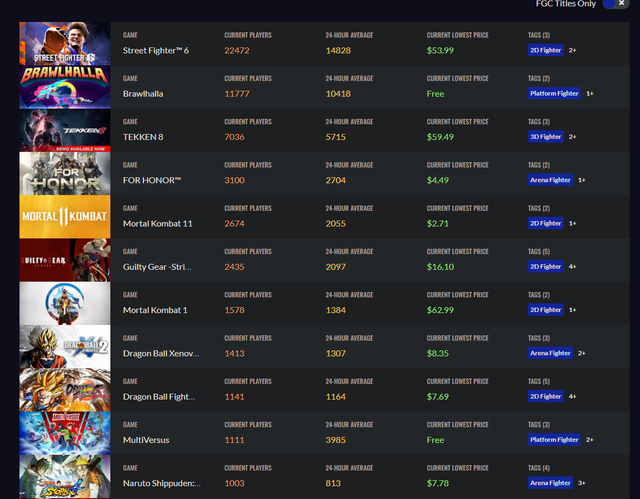640x499 pixels.
Task: Click the Dragon Ball Fight... game title
Action: pos(159,397)
